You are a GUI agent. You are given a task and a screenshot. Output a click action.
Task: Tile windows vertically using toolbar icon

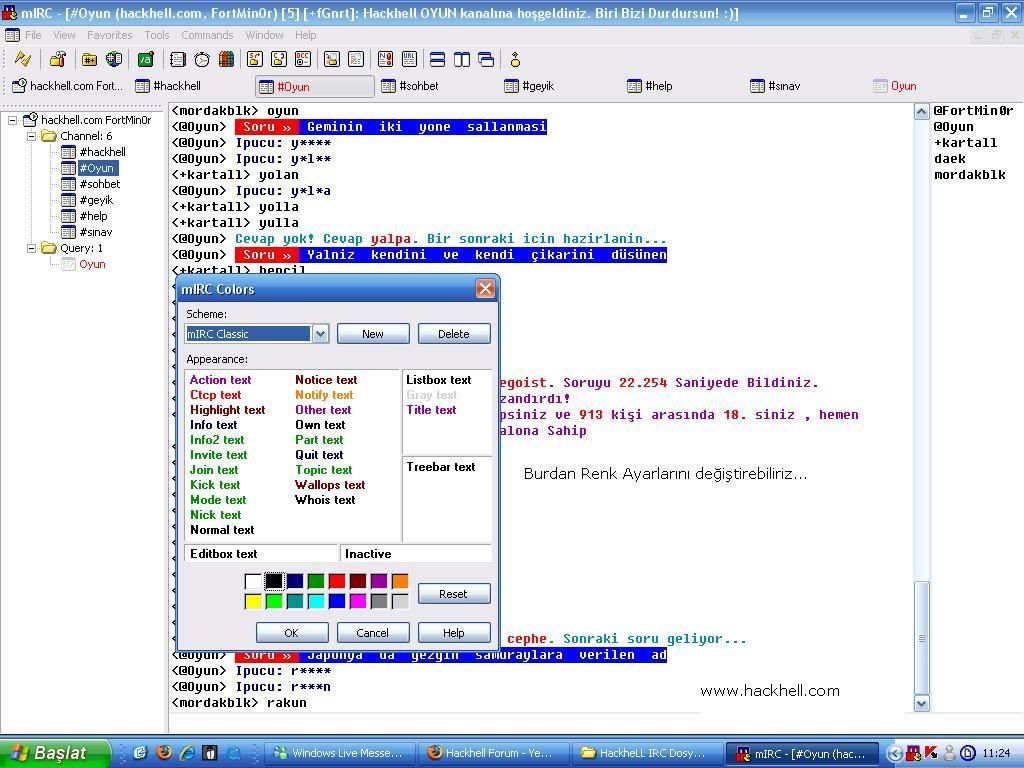coord(462,59)
